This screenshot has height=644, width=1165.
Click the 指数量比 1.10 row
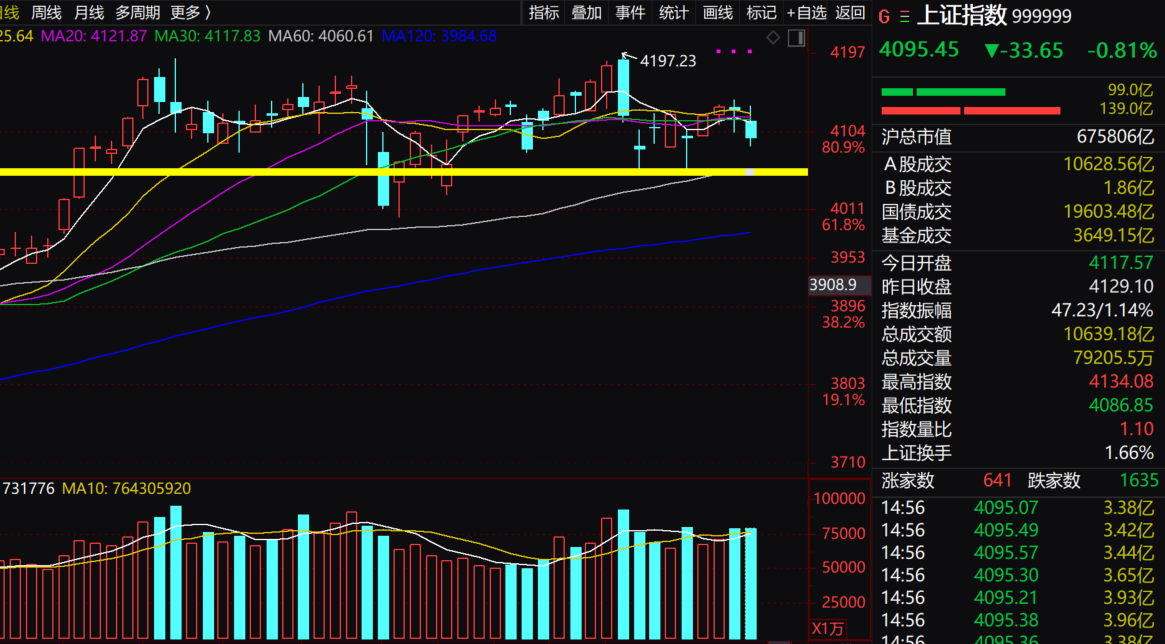1018,429
